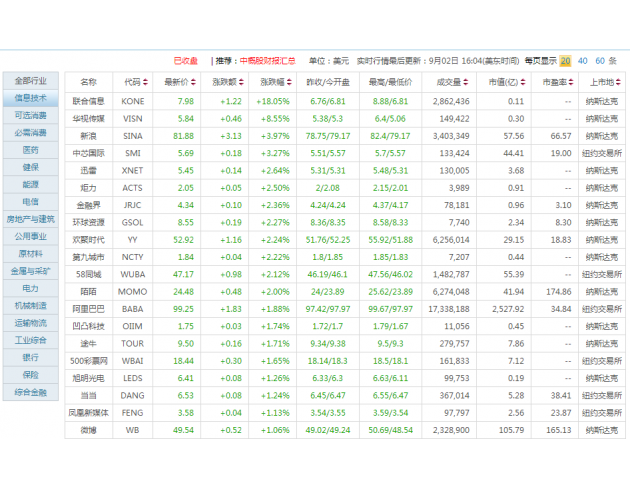
Task: Click ticker code SINA
Action: [133, 136]
